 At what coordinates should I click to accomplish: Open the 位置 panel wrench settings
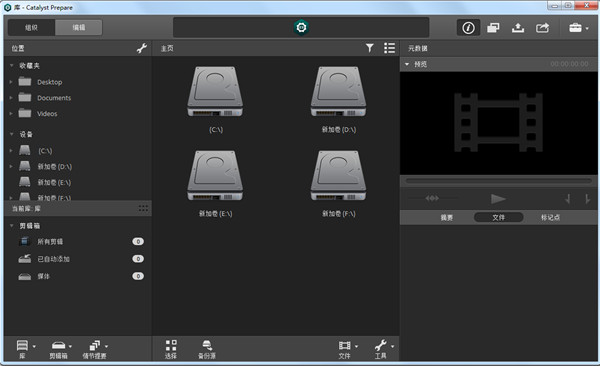142,48
